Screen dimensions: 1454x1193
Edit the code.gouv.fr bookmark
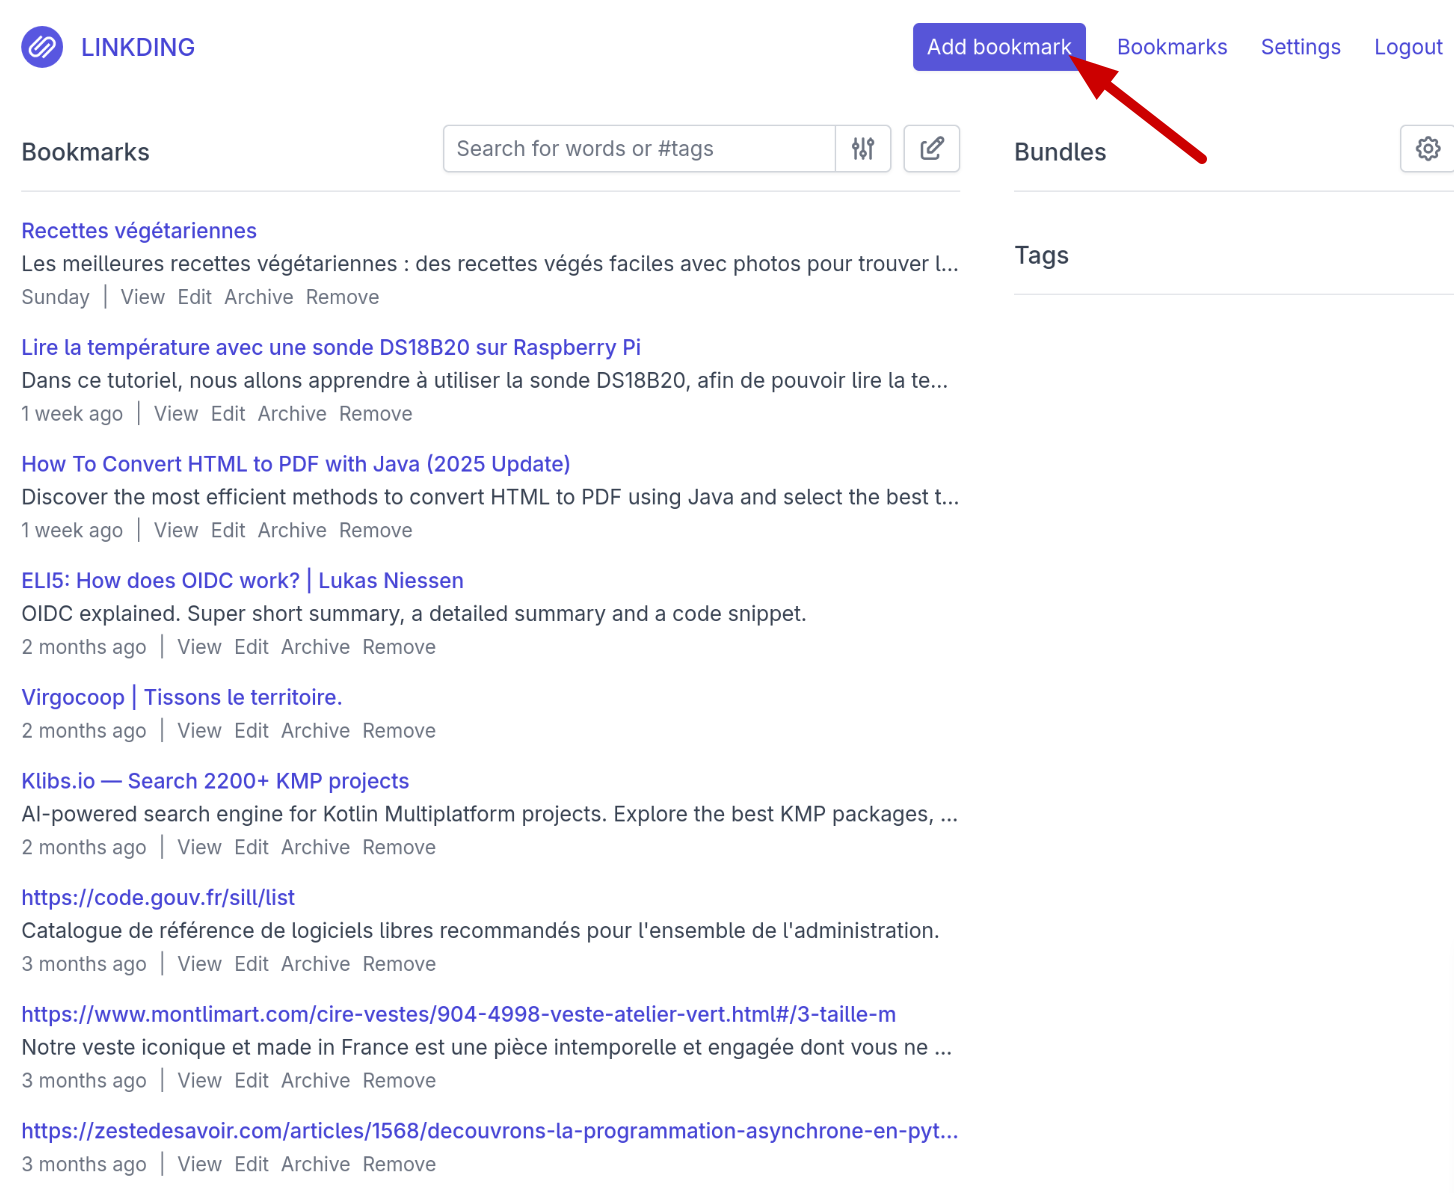(252, 964)
